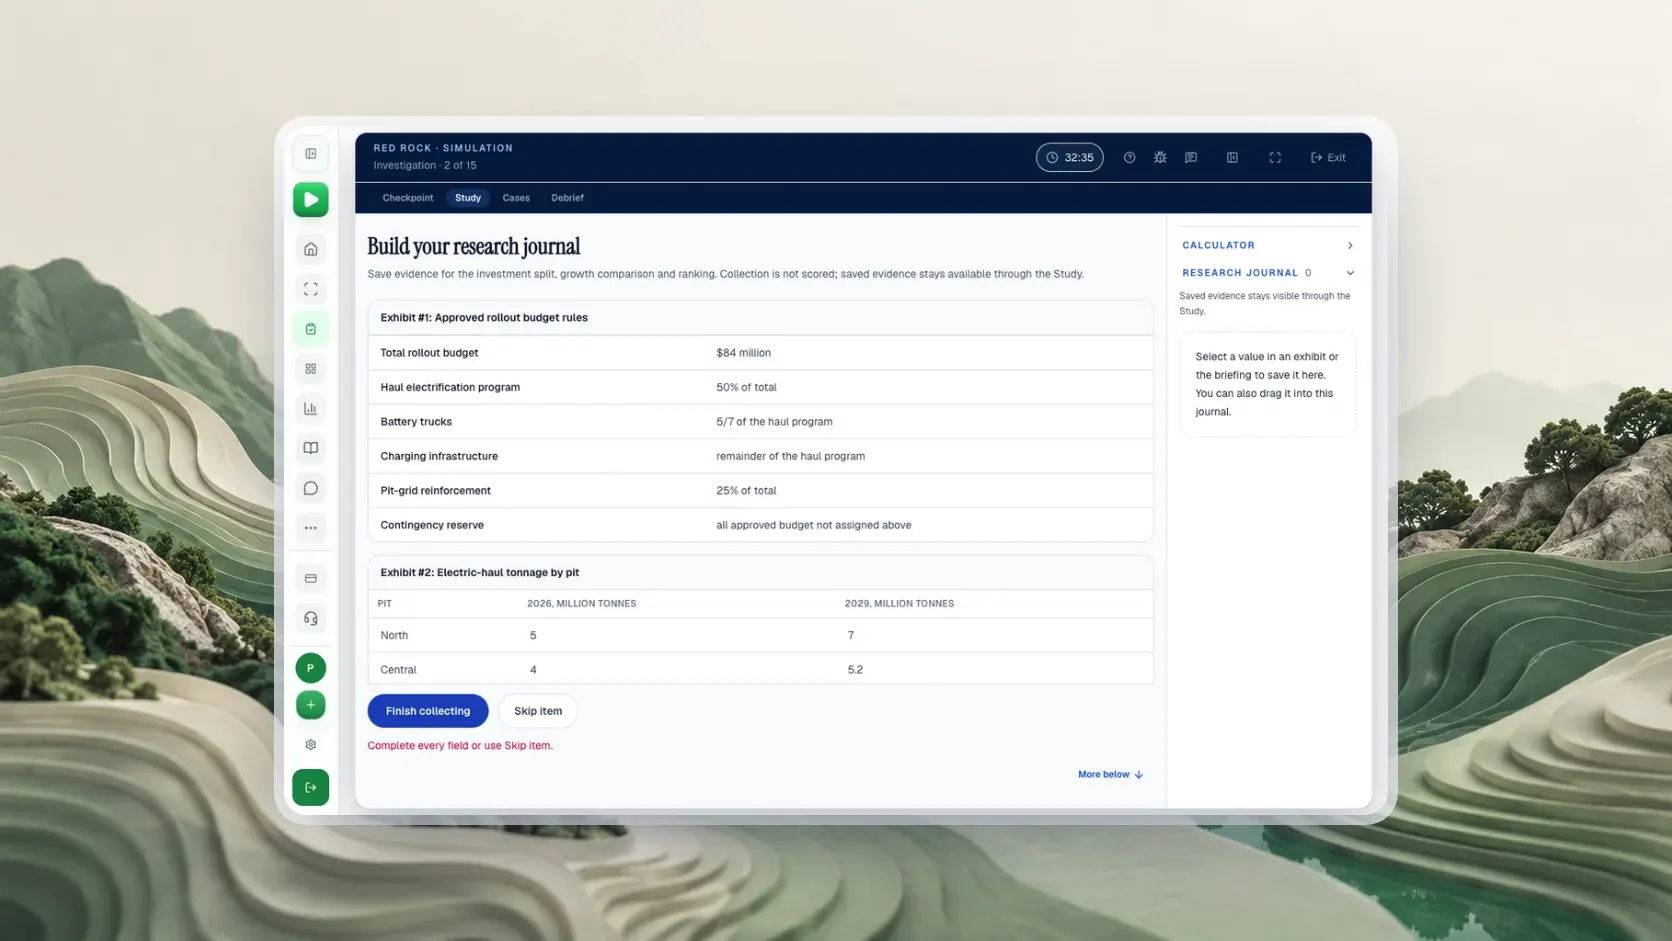Toggle fullscreen mode icon in header

point(1275,157)
